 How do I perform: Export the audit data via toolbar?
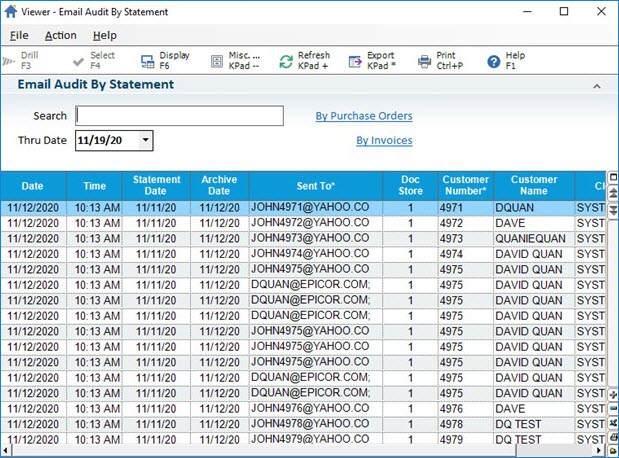tap(355, 61)
